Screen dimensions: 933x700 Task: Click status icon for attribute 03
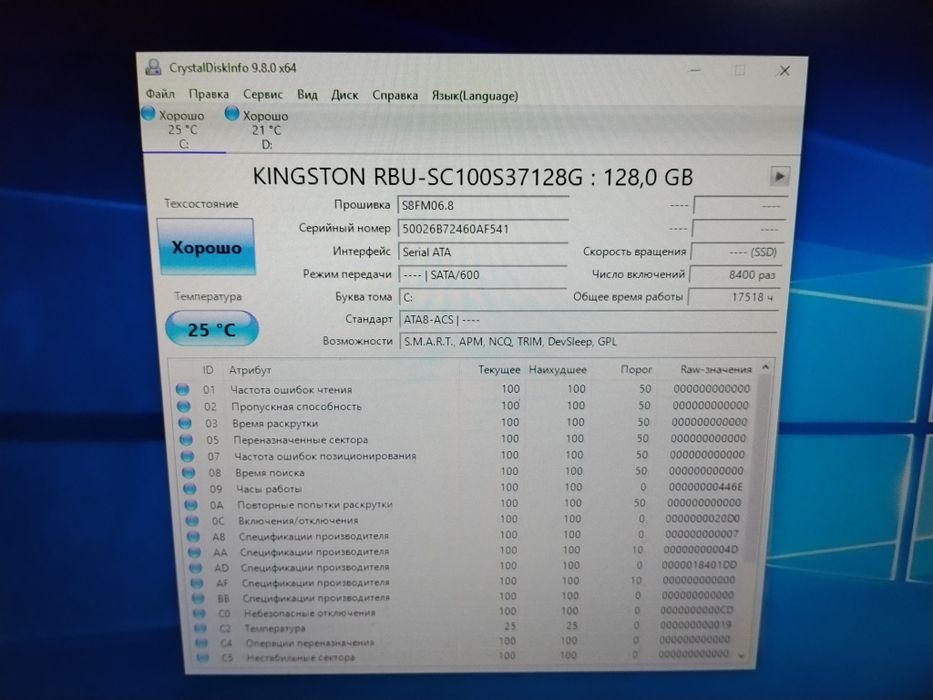(184, 423)
